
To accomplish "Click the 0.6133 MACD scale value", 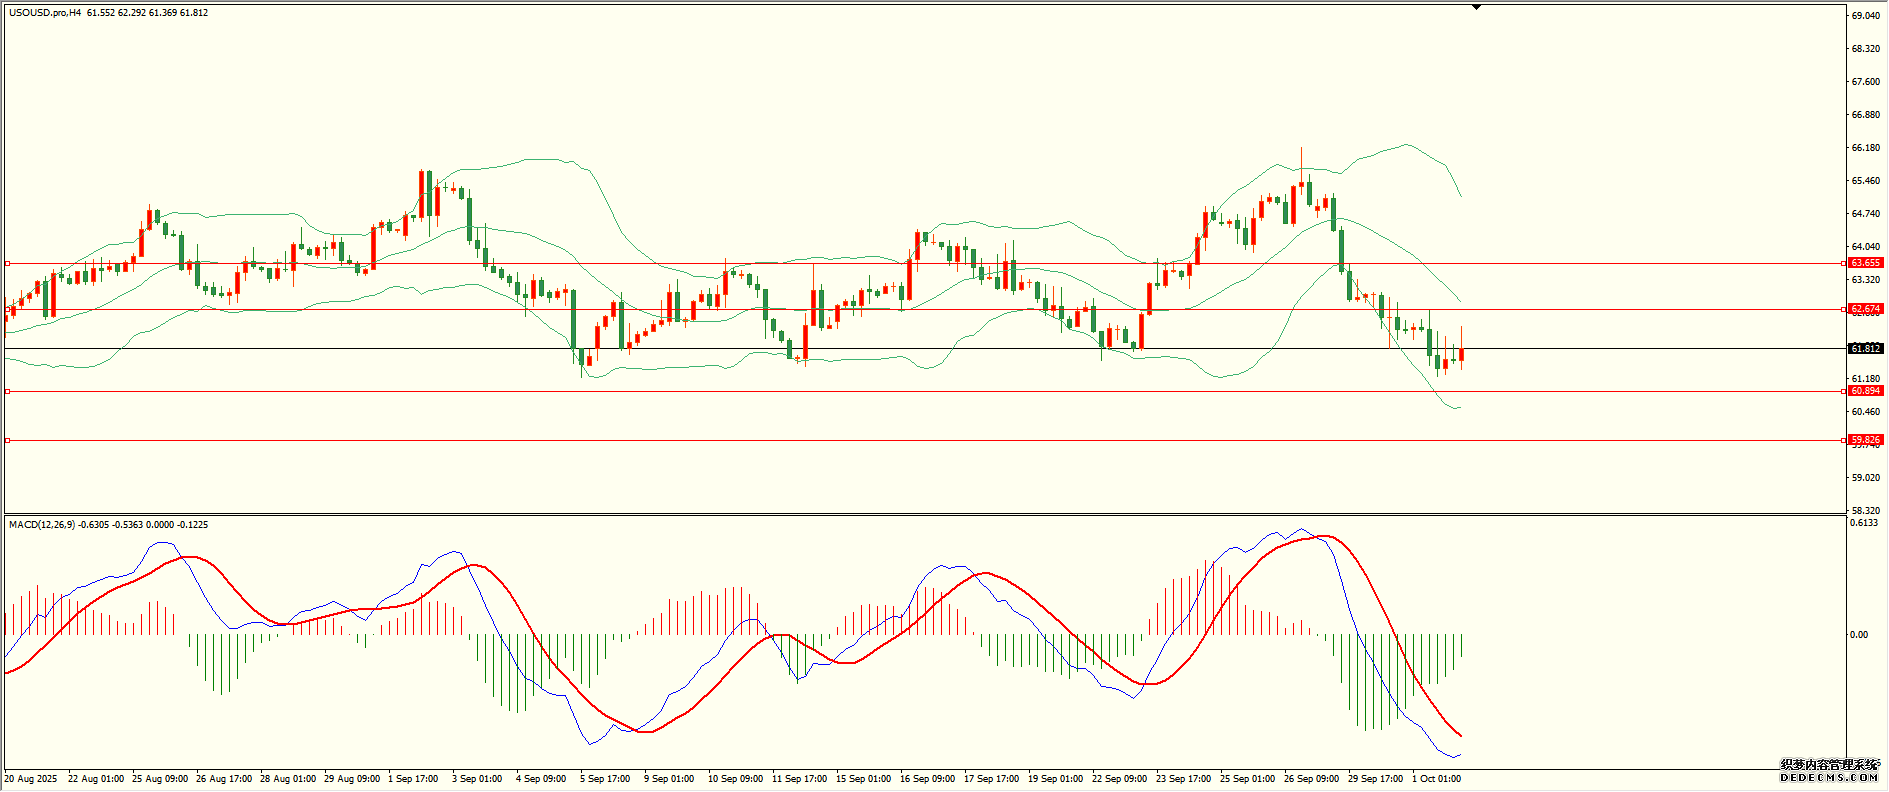I will coord(1865,523).
